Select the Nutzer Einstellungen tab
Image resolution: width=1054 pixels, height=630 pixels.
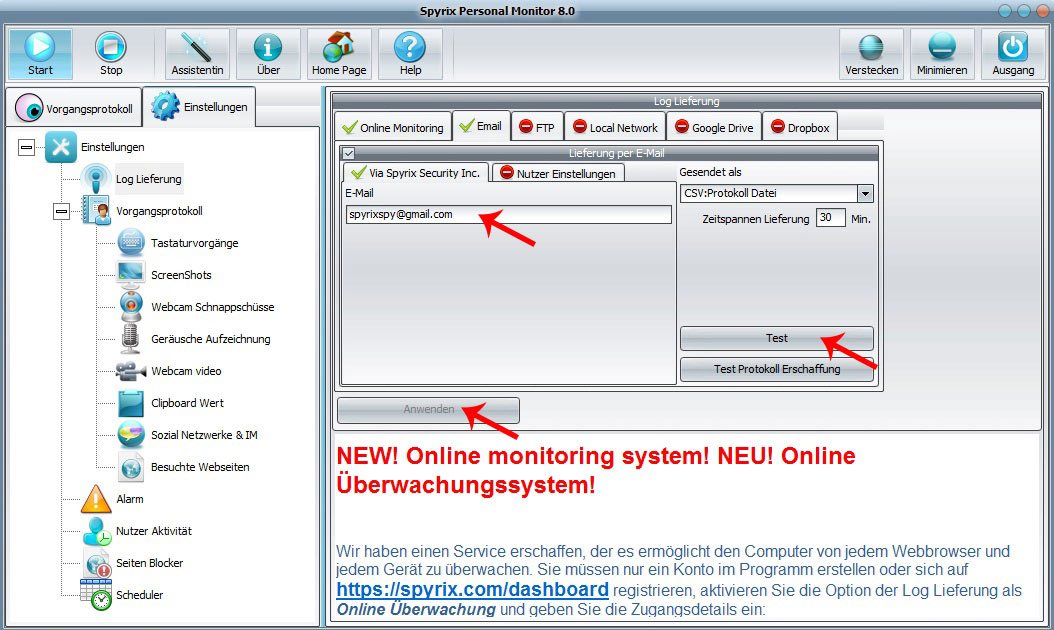coord(559,173)
